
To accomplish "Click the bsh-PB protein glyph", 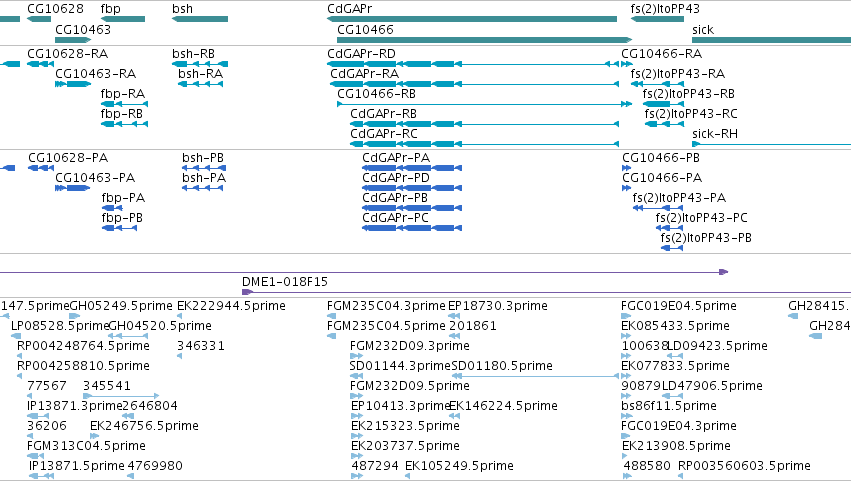I will [204, 168].
